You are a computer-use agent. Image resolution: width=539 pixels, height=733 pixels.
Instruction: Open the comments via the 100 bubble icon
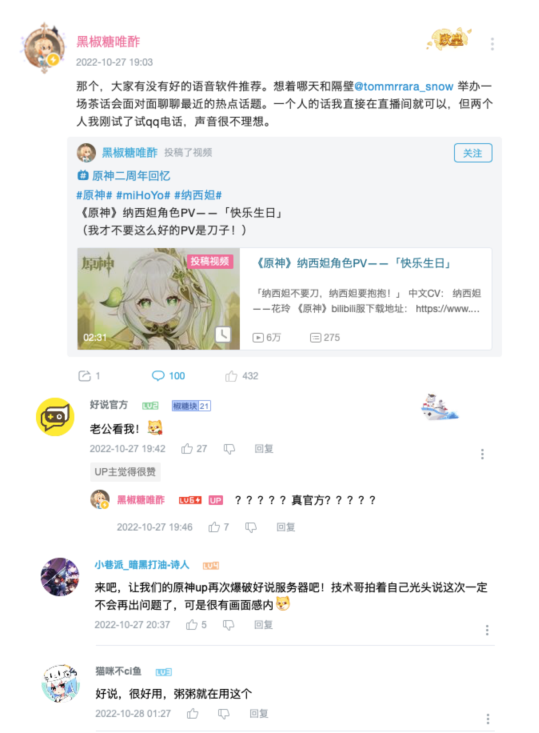click(158, 376)
